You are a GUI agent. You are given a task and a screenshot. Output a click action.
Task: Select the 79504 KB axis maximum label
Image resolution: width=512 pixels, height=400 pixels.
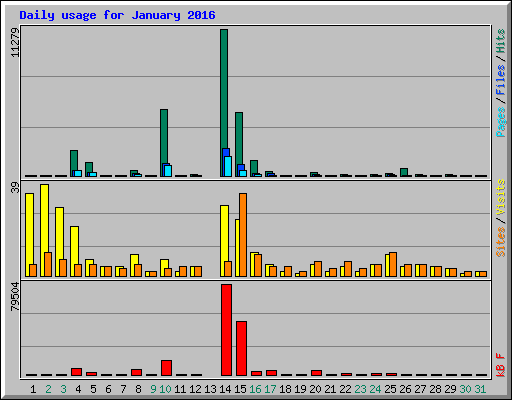coord(15,297)
